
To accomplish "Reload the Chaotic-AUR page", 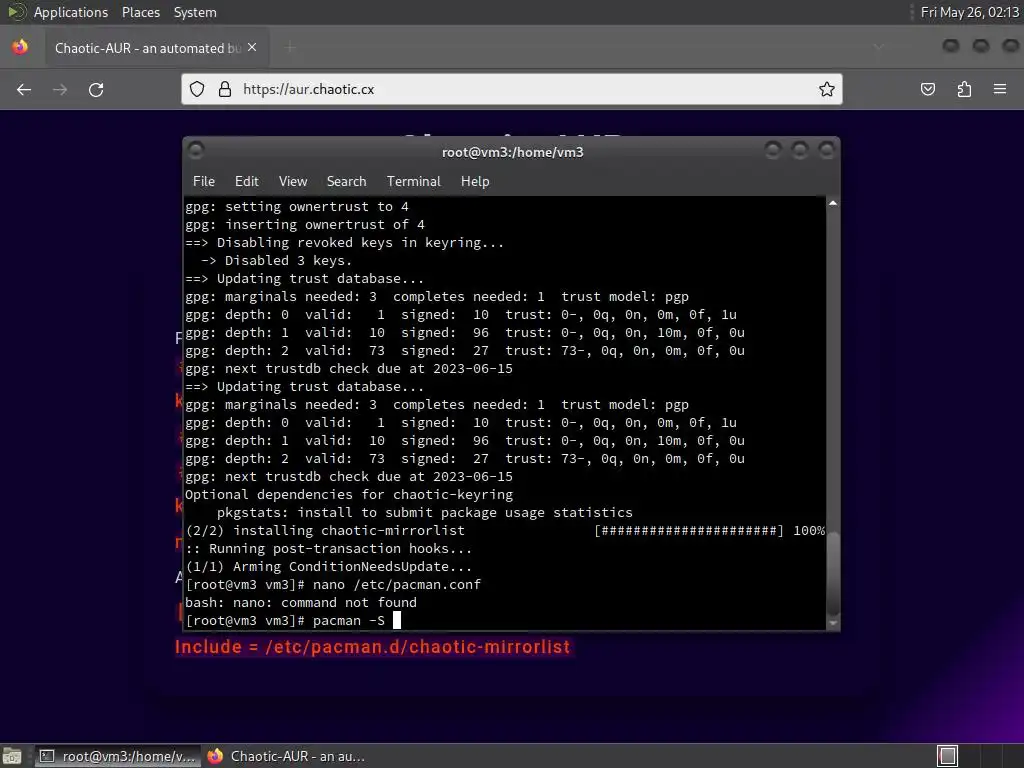I will click(x=96, y=89).
